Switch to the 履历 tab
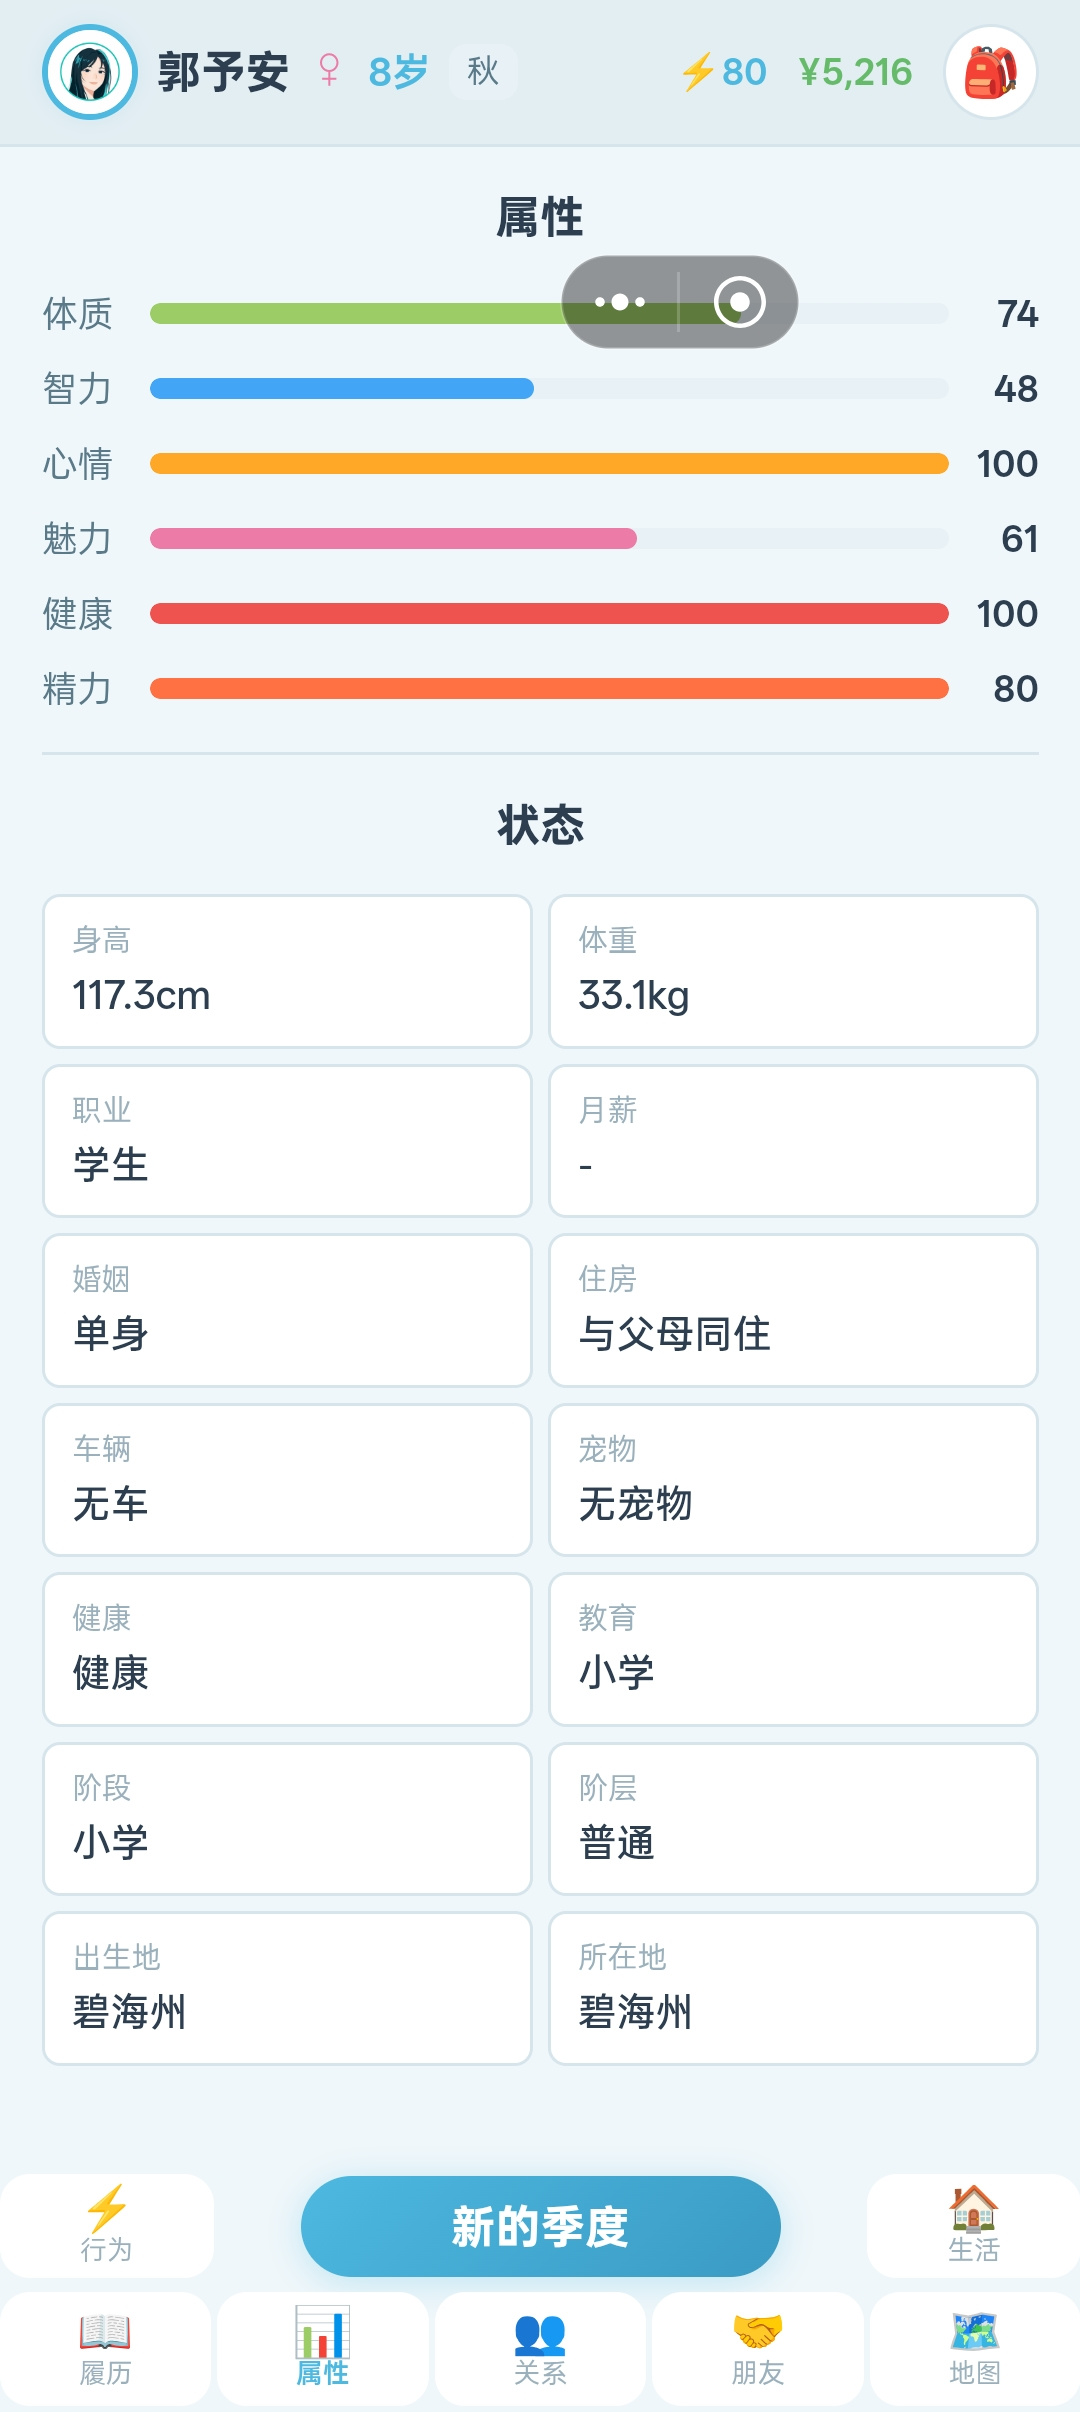Image resolution: width=1080 pixels, height=2412 pixels. (x=106, y=2348)
